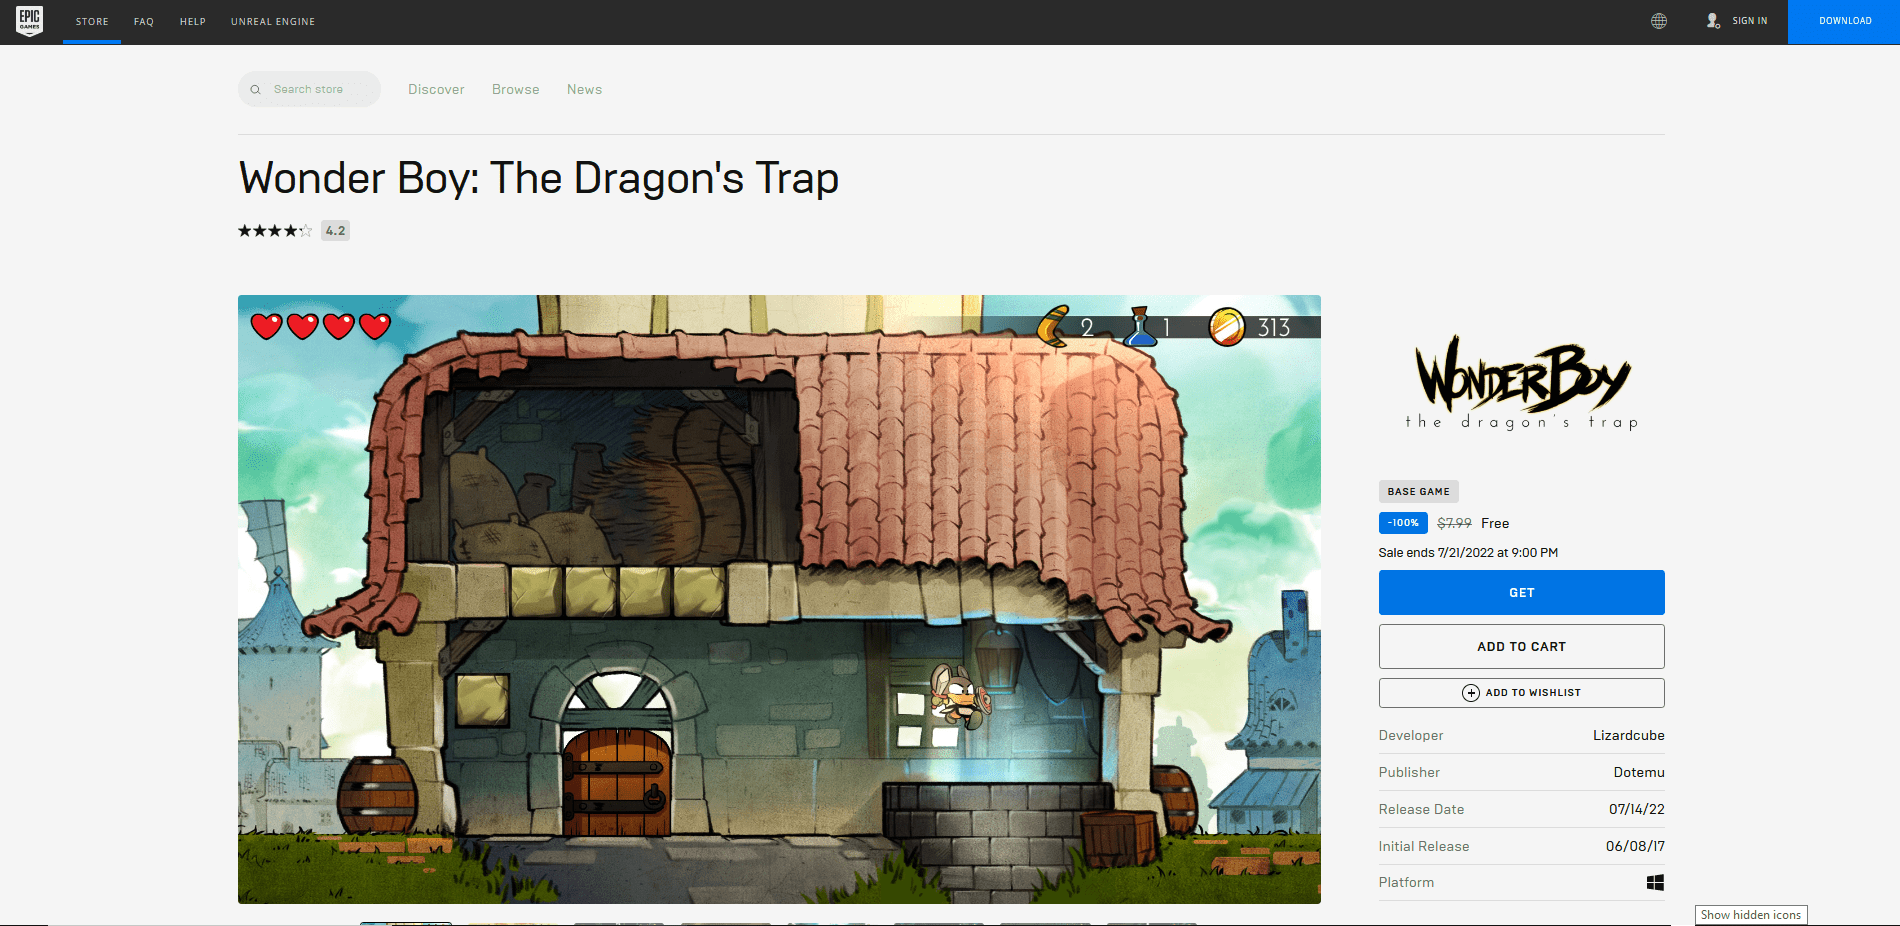
Task: Click the Sign In link
Action: pyautogui.click(x=1750, y=21)
